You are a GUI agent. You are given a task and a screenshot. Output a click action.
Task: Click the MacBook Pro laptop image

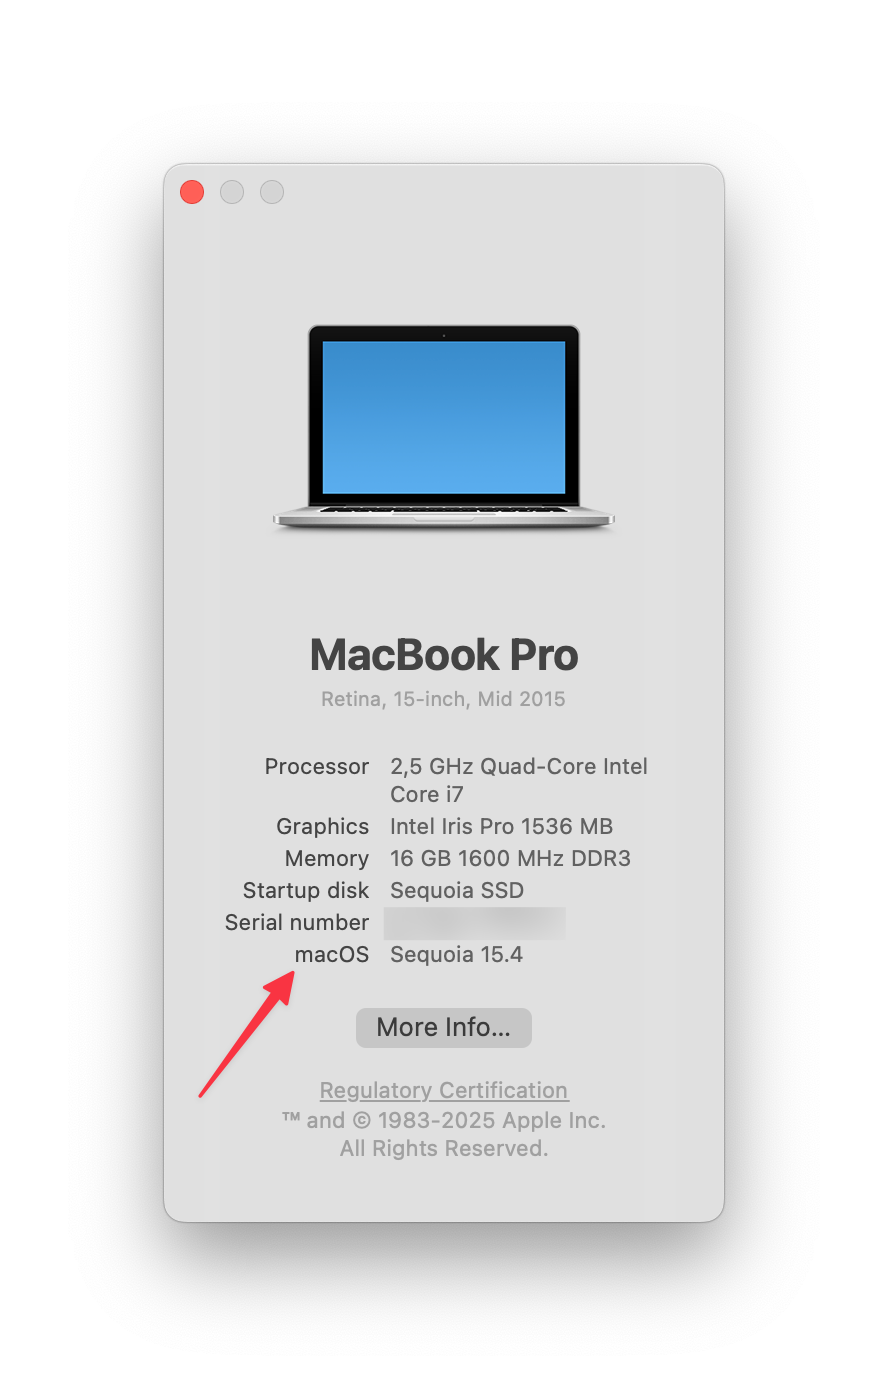coord(444,427)
